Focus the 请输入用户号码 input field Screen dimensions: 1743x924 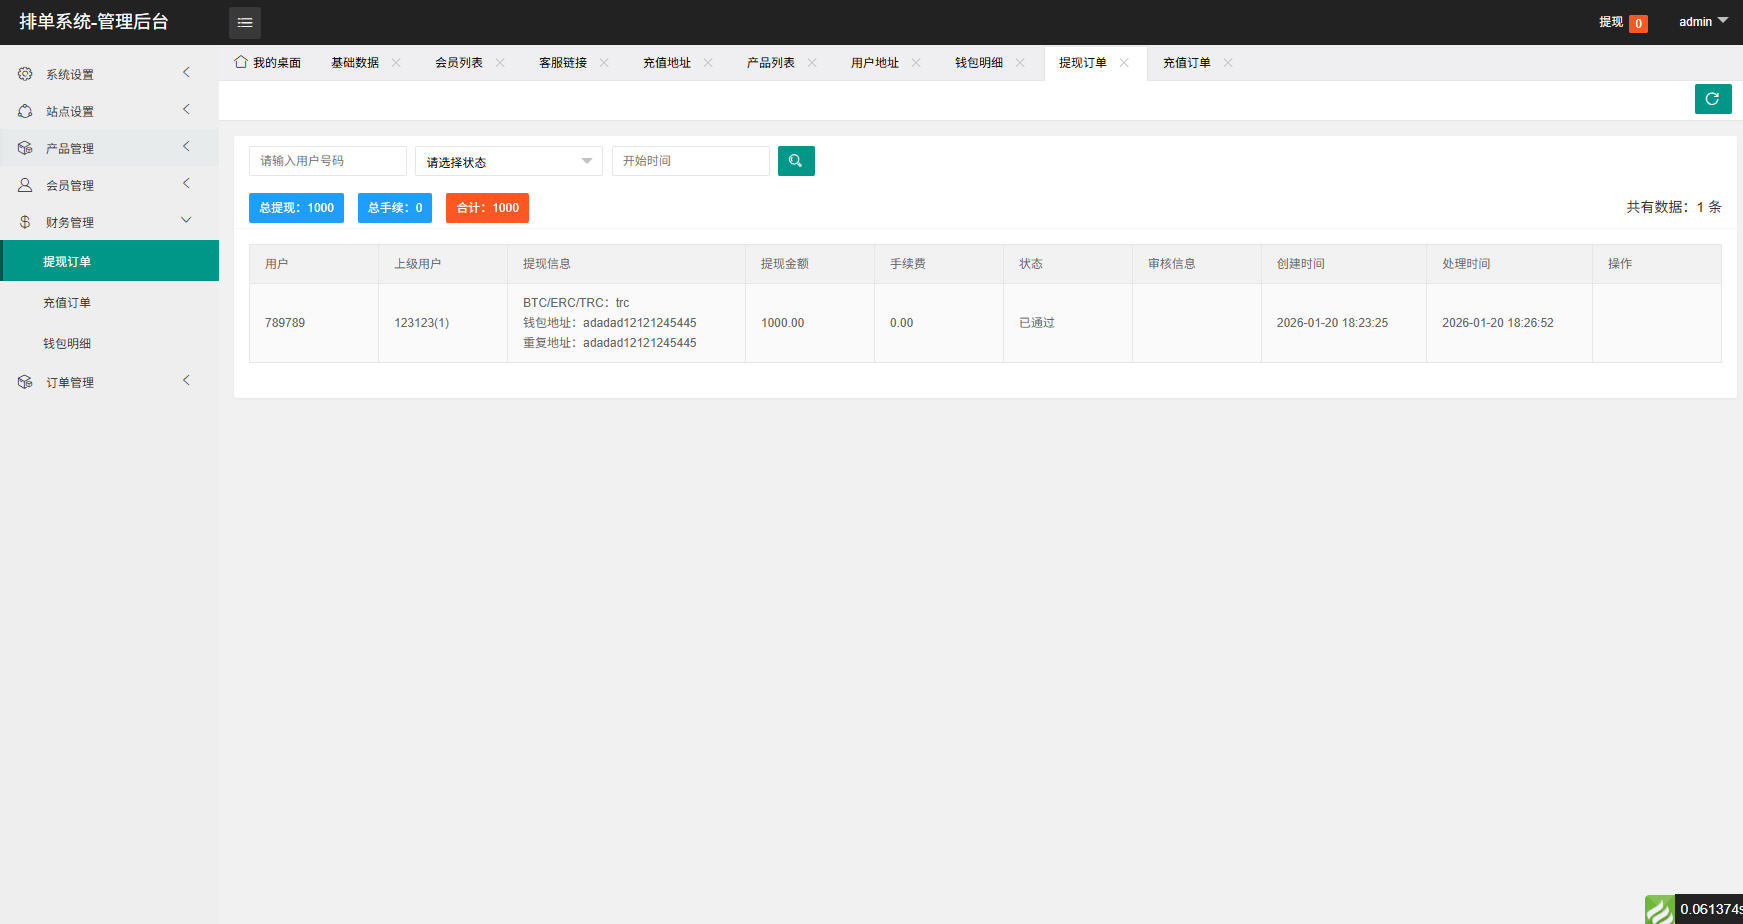(x=327, y=161)
